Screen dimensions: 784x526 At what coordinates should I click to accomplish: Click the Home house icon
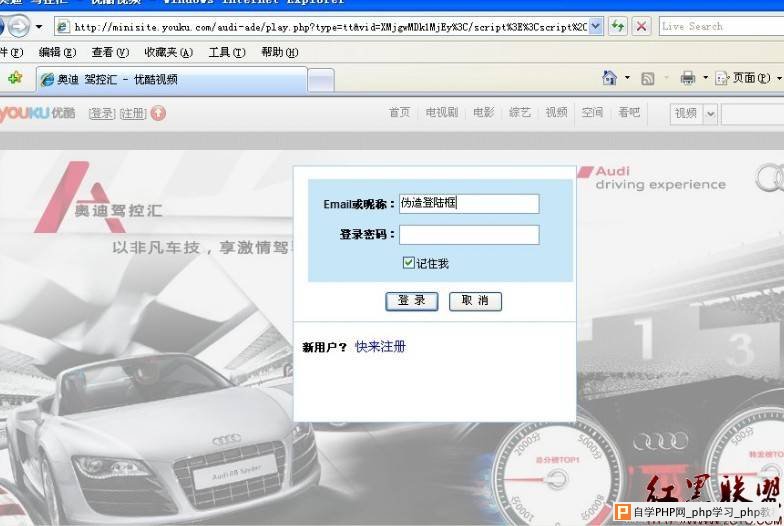(x=609, y=78)
